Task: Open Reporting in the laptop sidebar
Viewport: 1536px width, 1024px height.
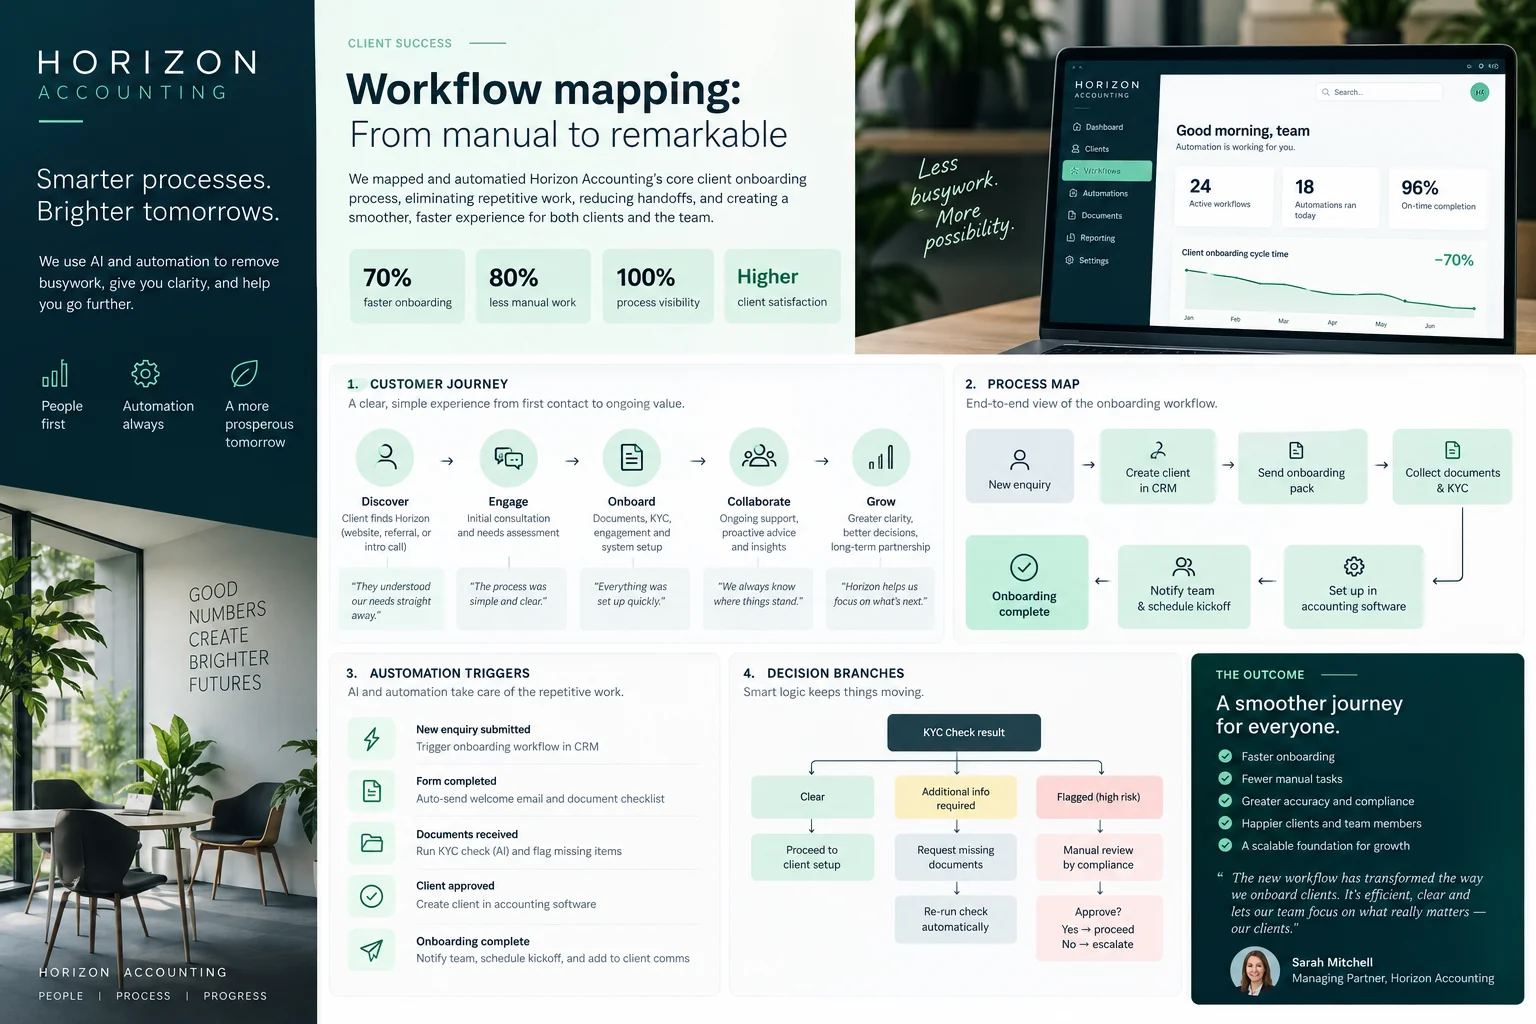Action: tap(1091, 238)
